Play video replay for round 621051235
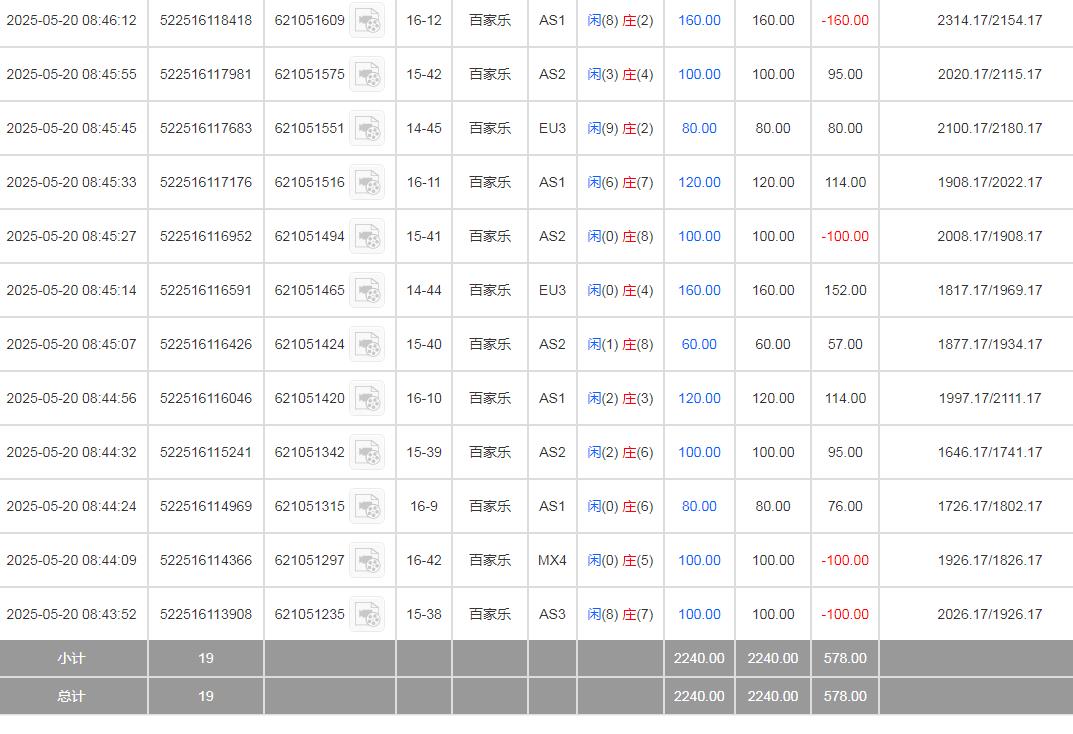 pos(367,614)
